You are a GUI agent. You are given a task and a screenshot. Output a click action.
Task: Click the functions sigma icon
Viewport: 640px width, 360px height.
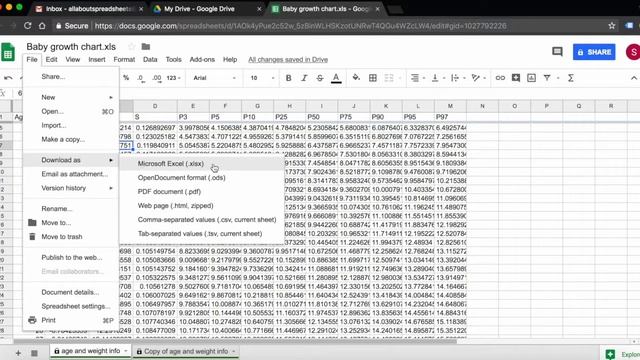point(571,78)
